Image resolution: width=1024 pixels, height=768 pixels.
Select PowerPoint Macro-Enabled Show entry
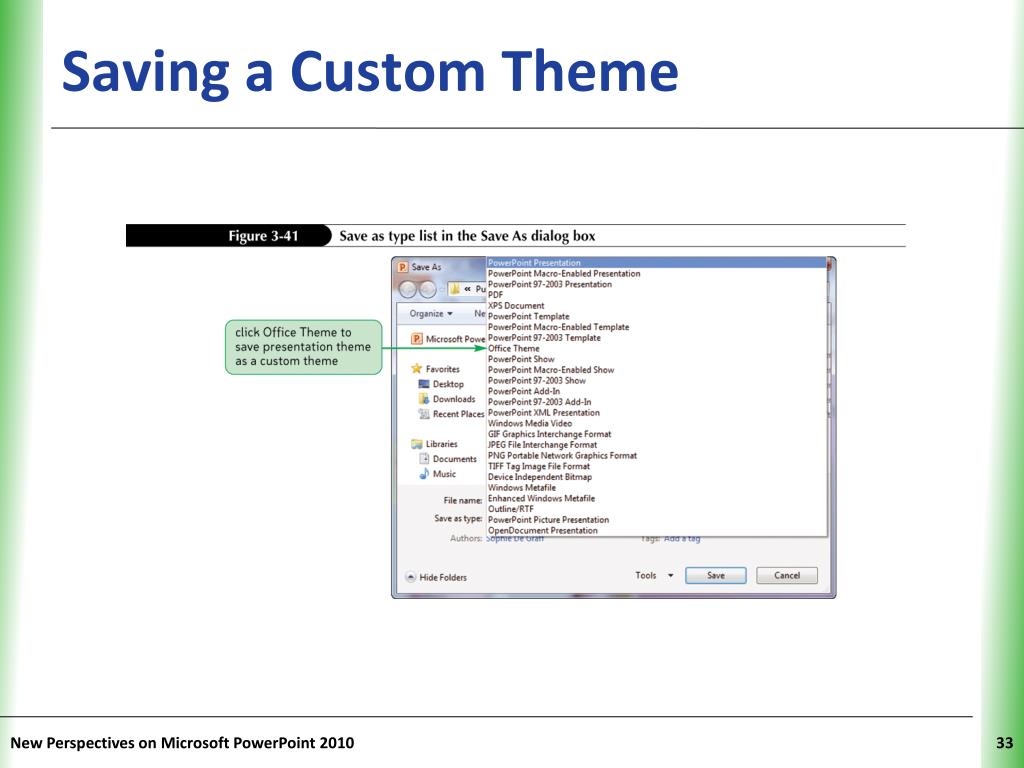coord(656,370)
